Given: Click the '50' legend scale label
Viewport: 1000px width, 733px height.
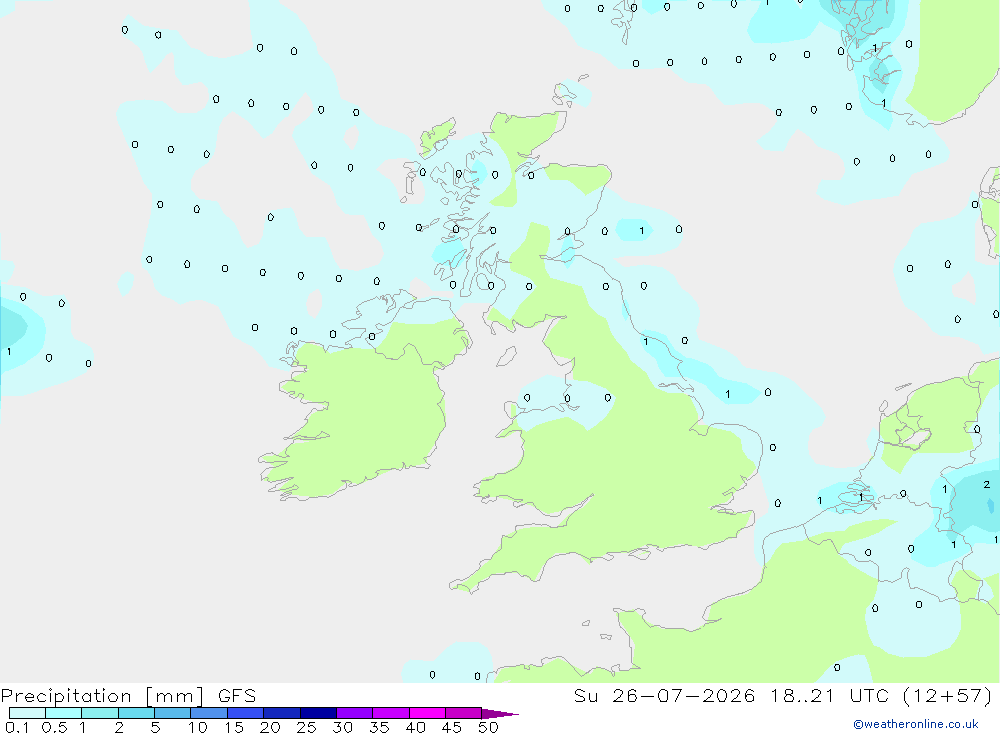Looking at the screenshot, I should [x=488, y=727].
